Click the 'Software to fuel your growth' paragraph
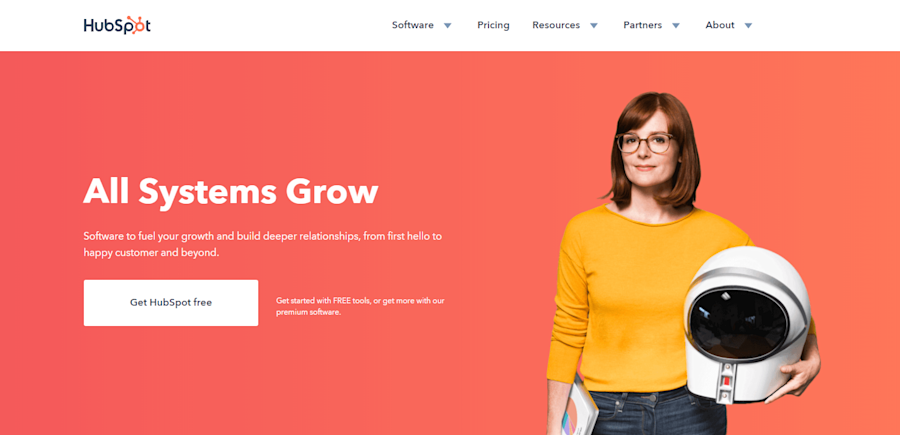 (x=263, y=244)
